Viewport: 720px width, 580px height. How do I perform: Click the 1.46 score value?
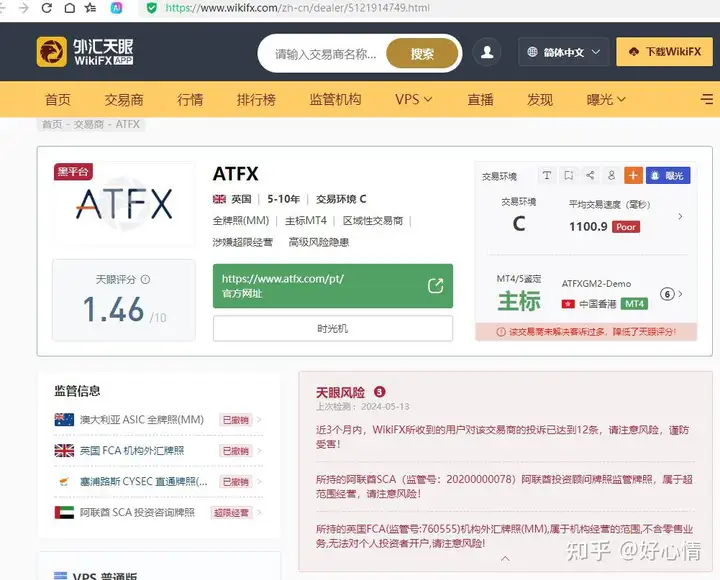[113, 309]
